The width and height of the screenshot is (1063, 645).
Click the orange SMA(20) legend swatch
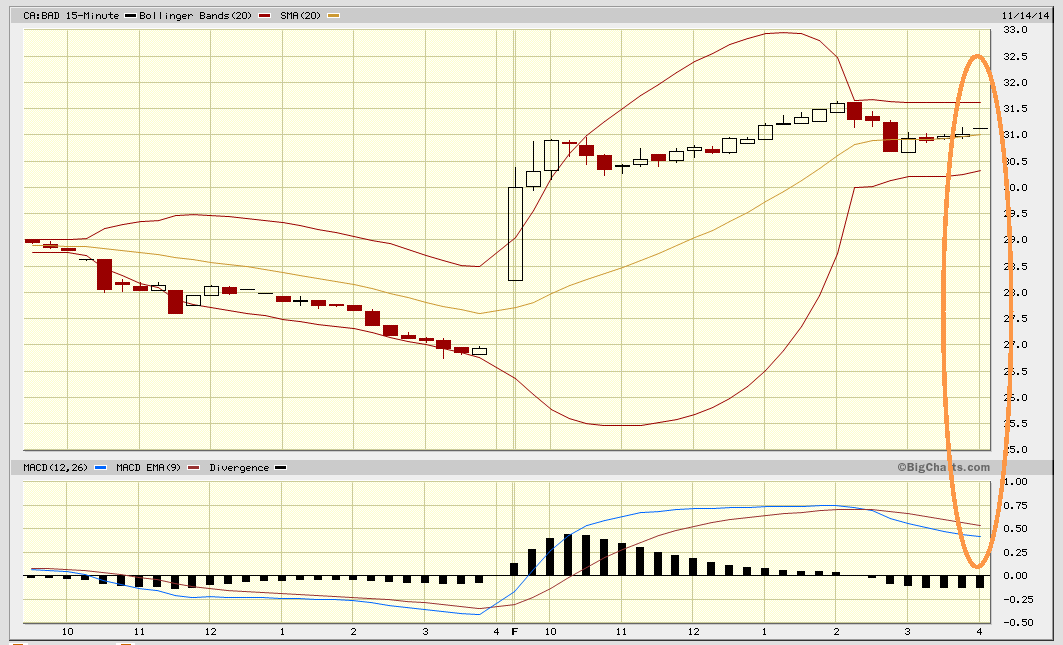click(x=334, y=16)
